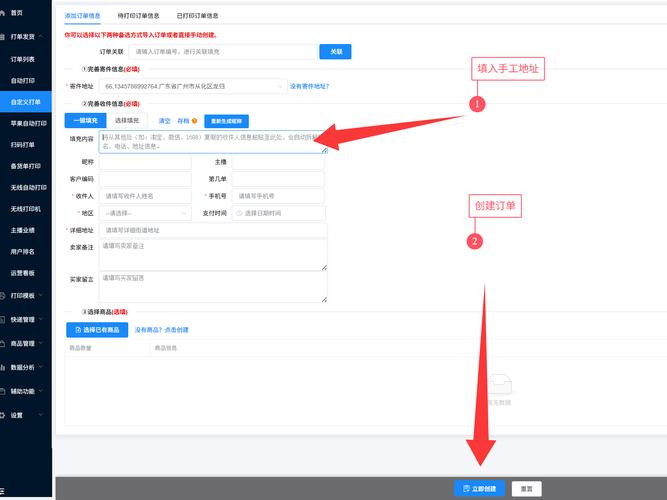Expand the 辅助功能 sidebar group

pos(26,391)
